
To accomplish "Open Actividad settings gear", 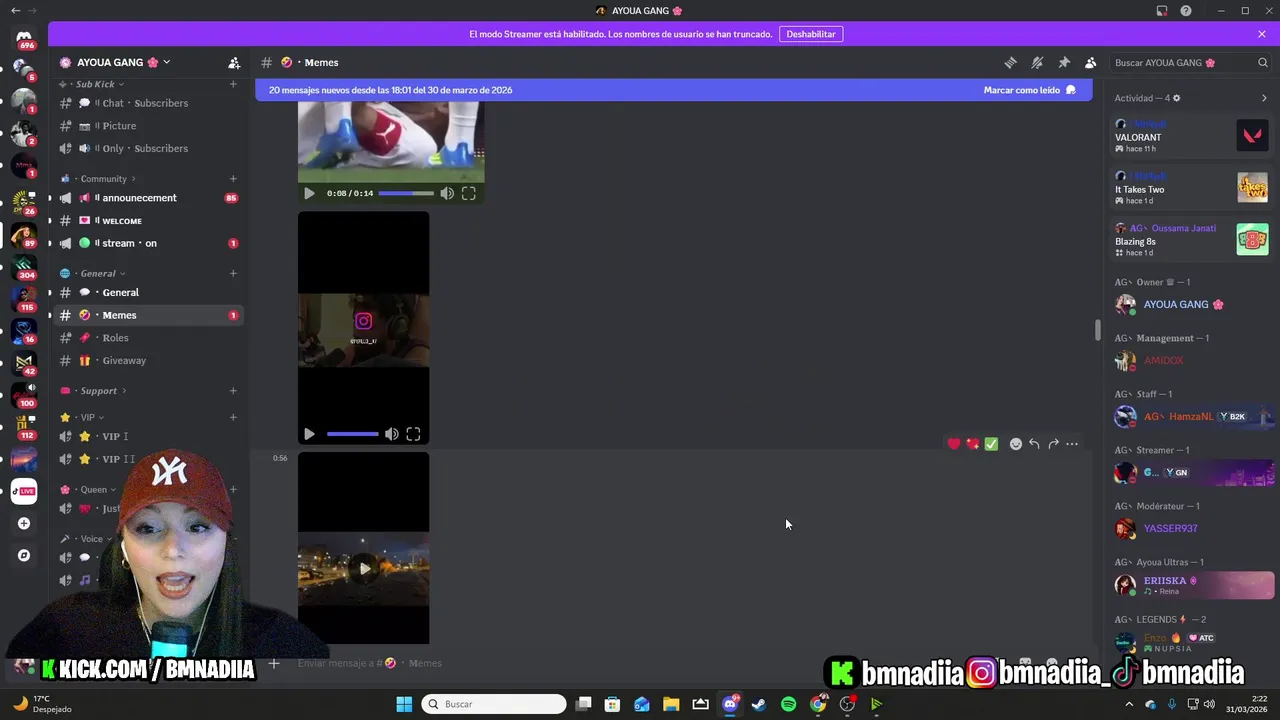I will (x=1176, y=98).
